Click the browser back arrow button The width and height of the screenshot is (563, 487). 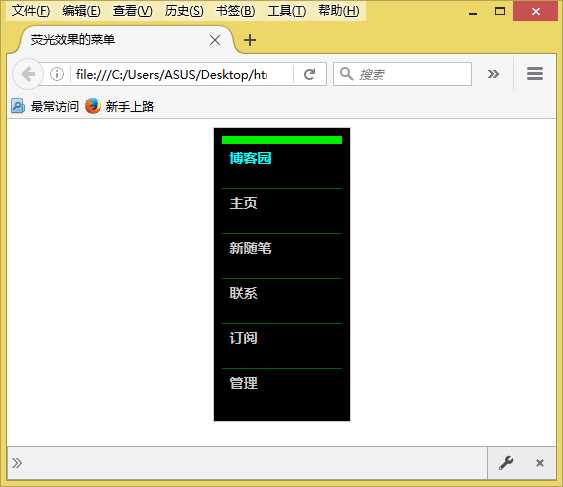tap(28, 74)
